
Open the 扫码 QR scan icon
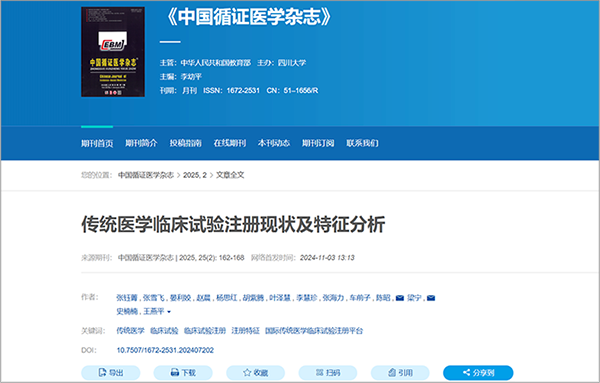point(328,373)
